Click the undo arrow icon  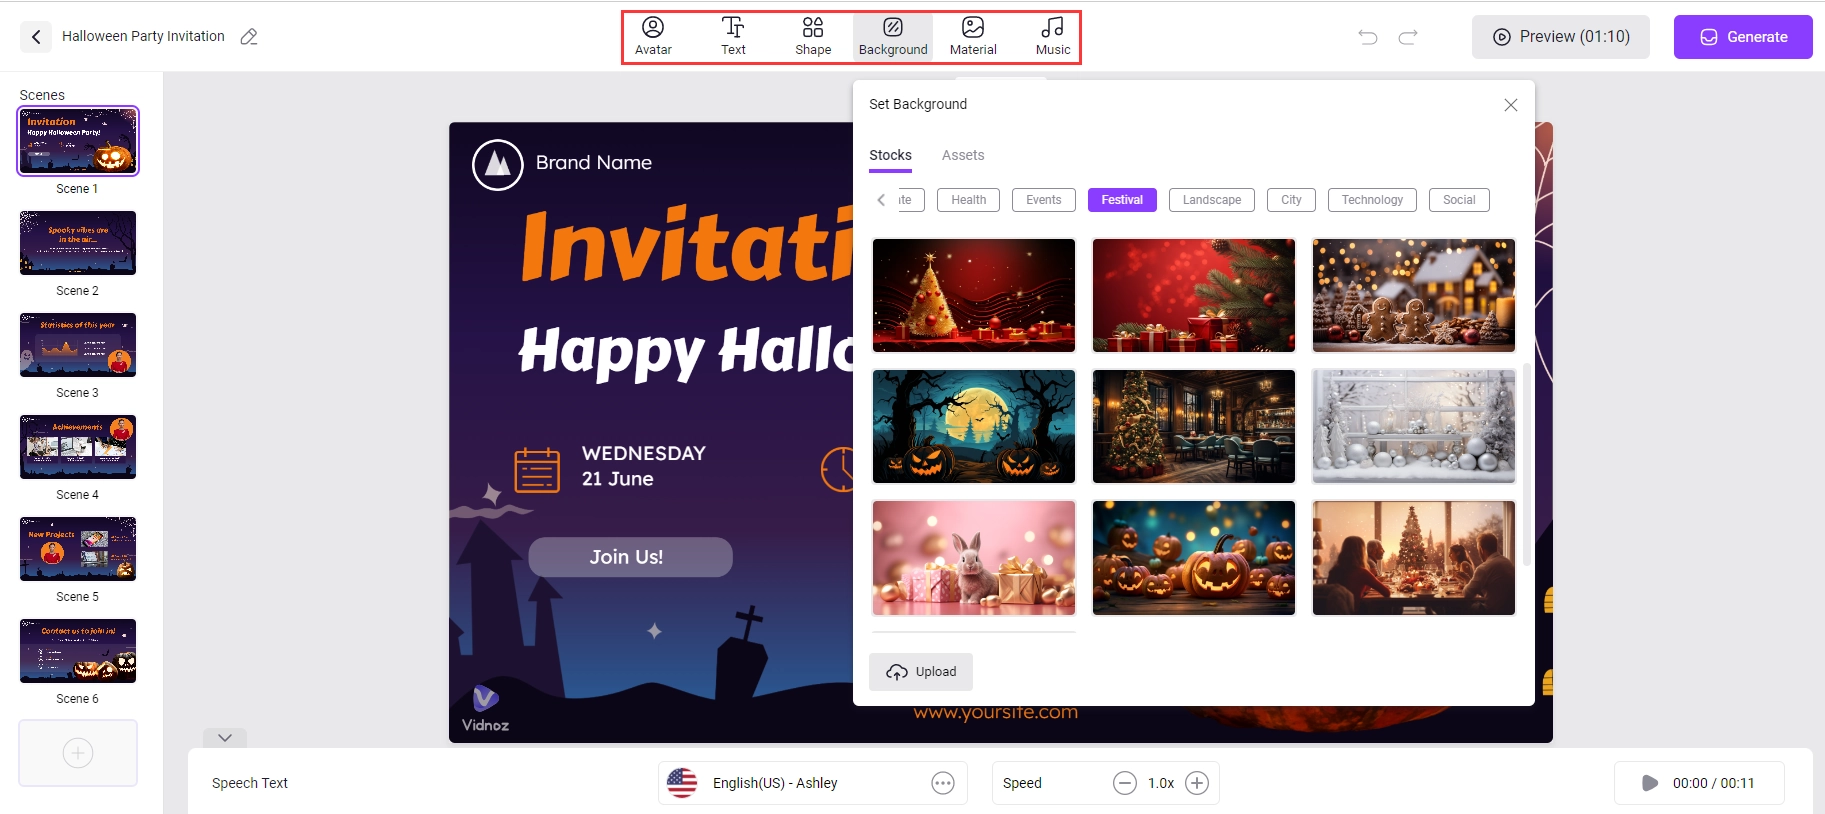click(x=1368, y=37)
